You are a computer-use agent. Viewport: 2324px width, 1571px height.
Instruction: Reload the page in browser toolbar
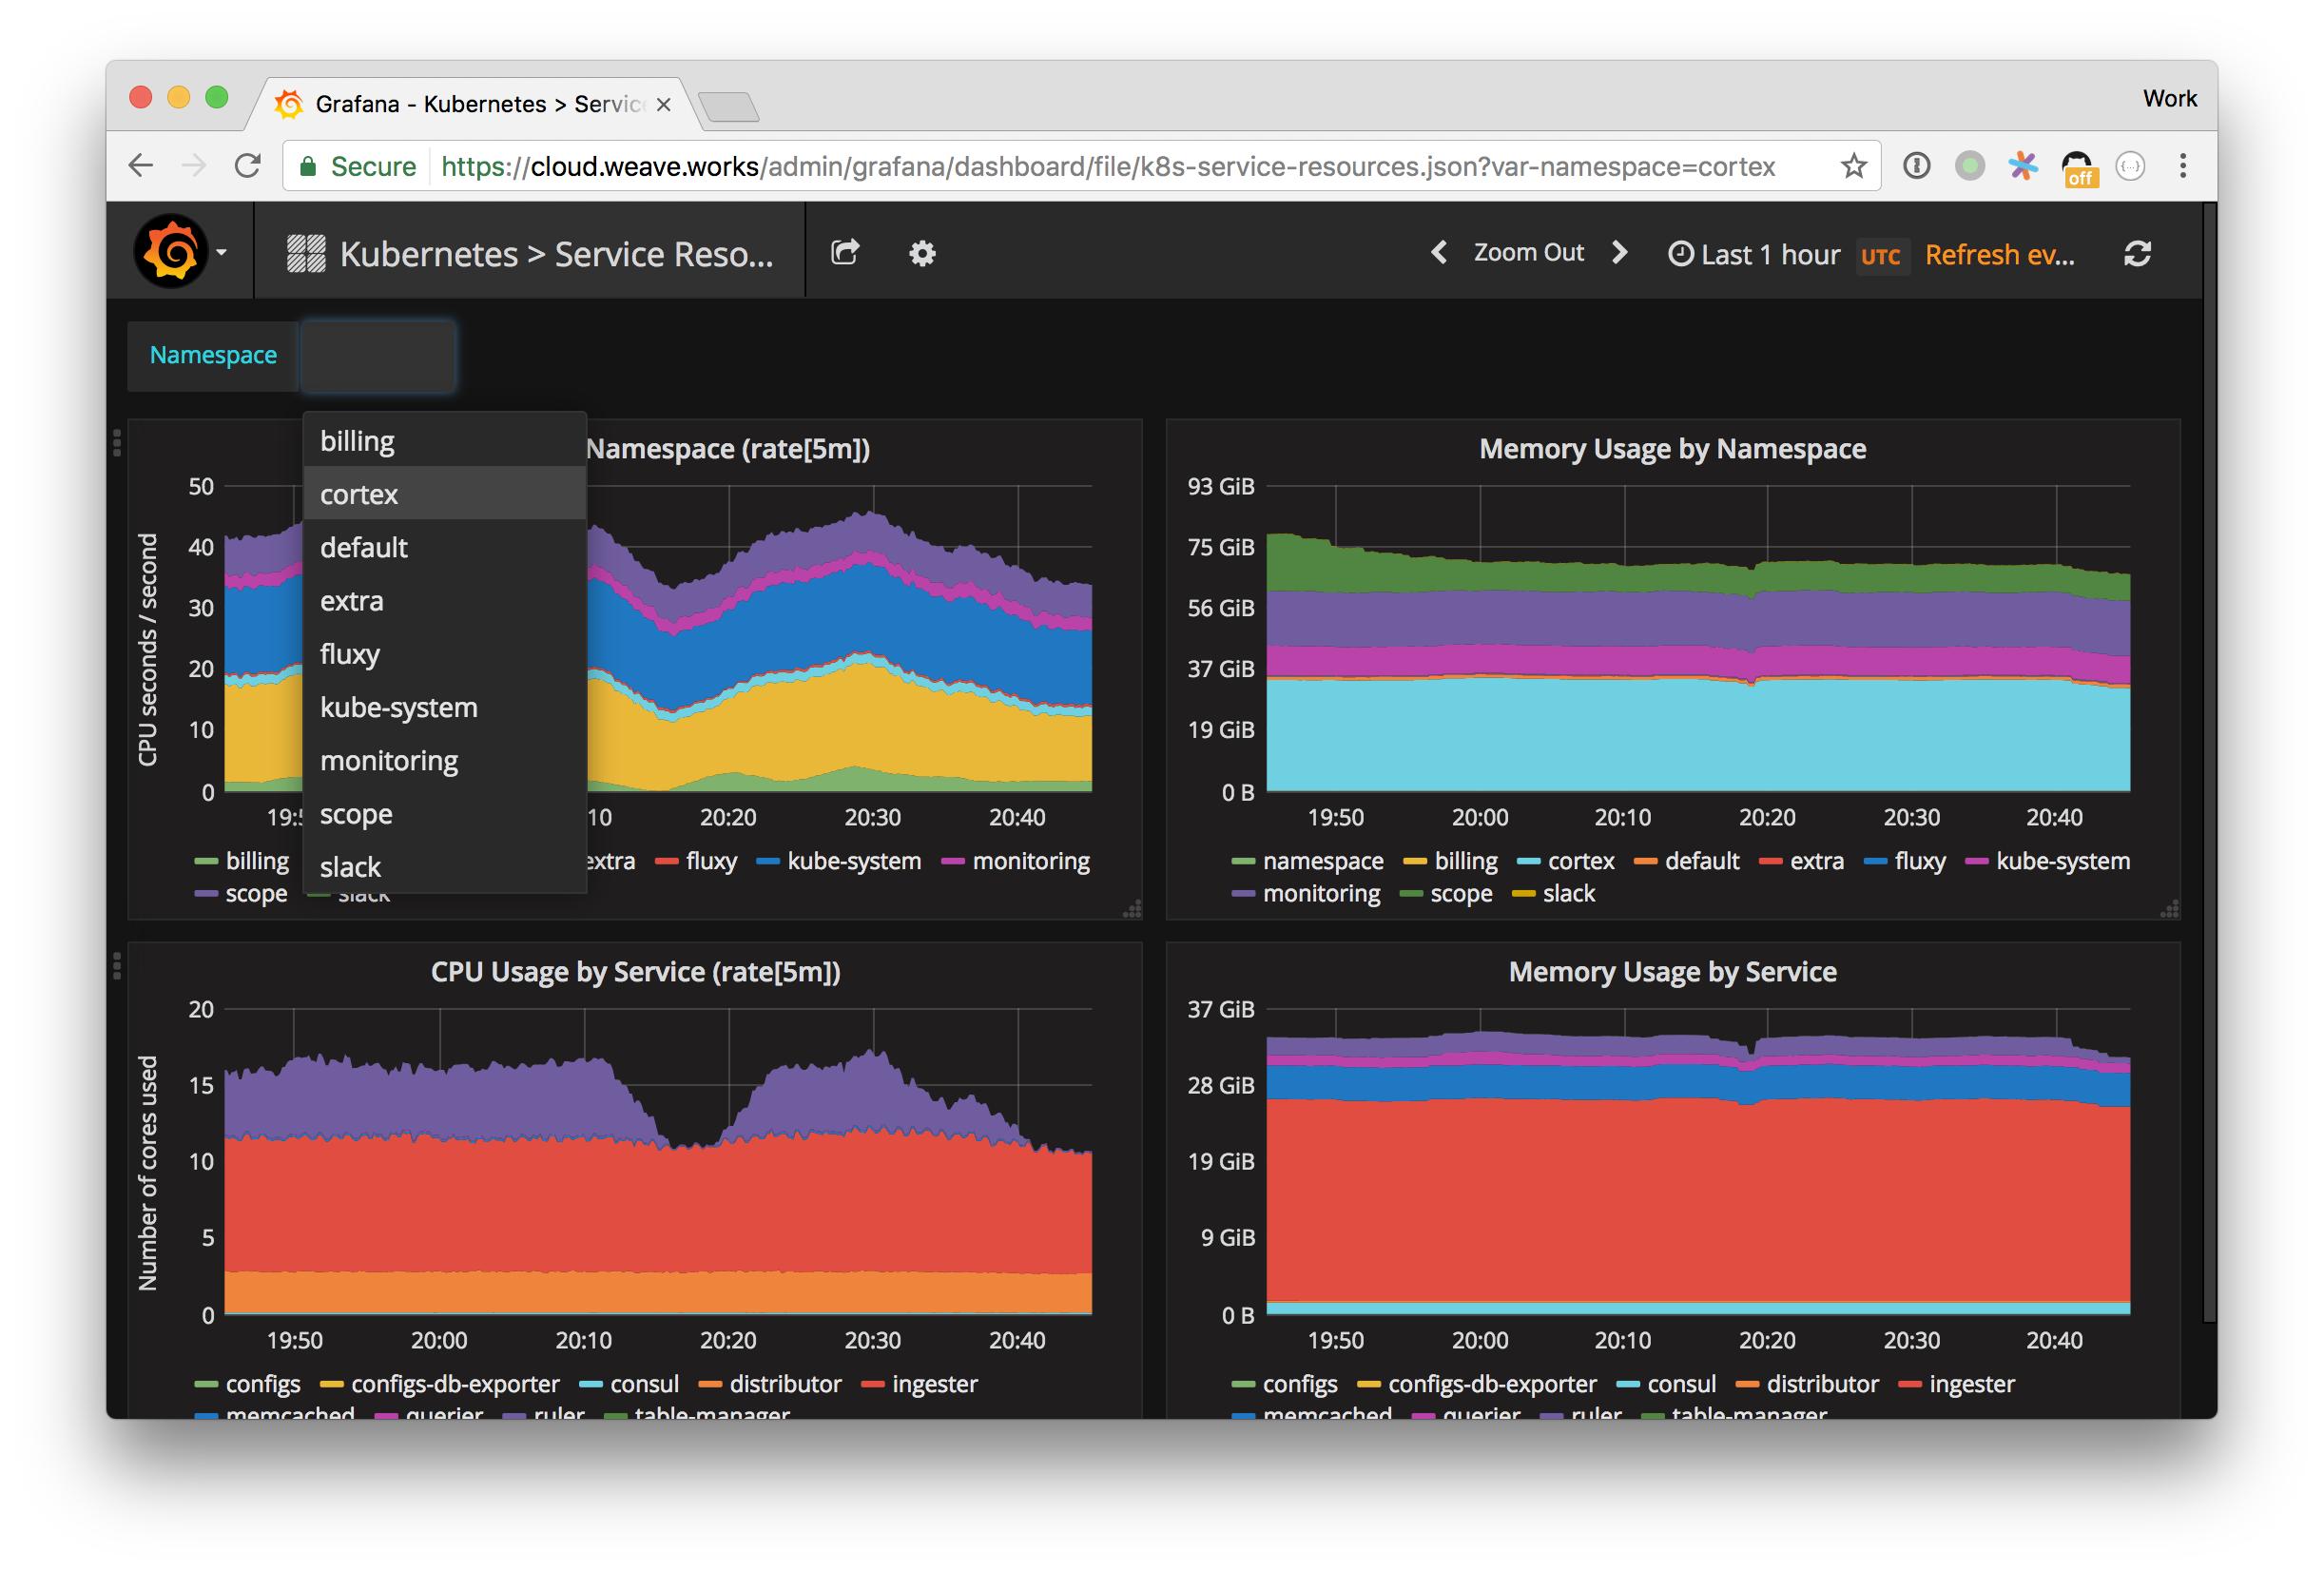(247, 166)
